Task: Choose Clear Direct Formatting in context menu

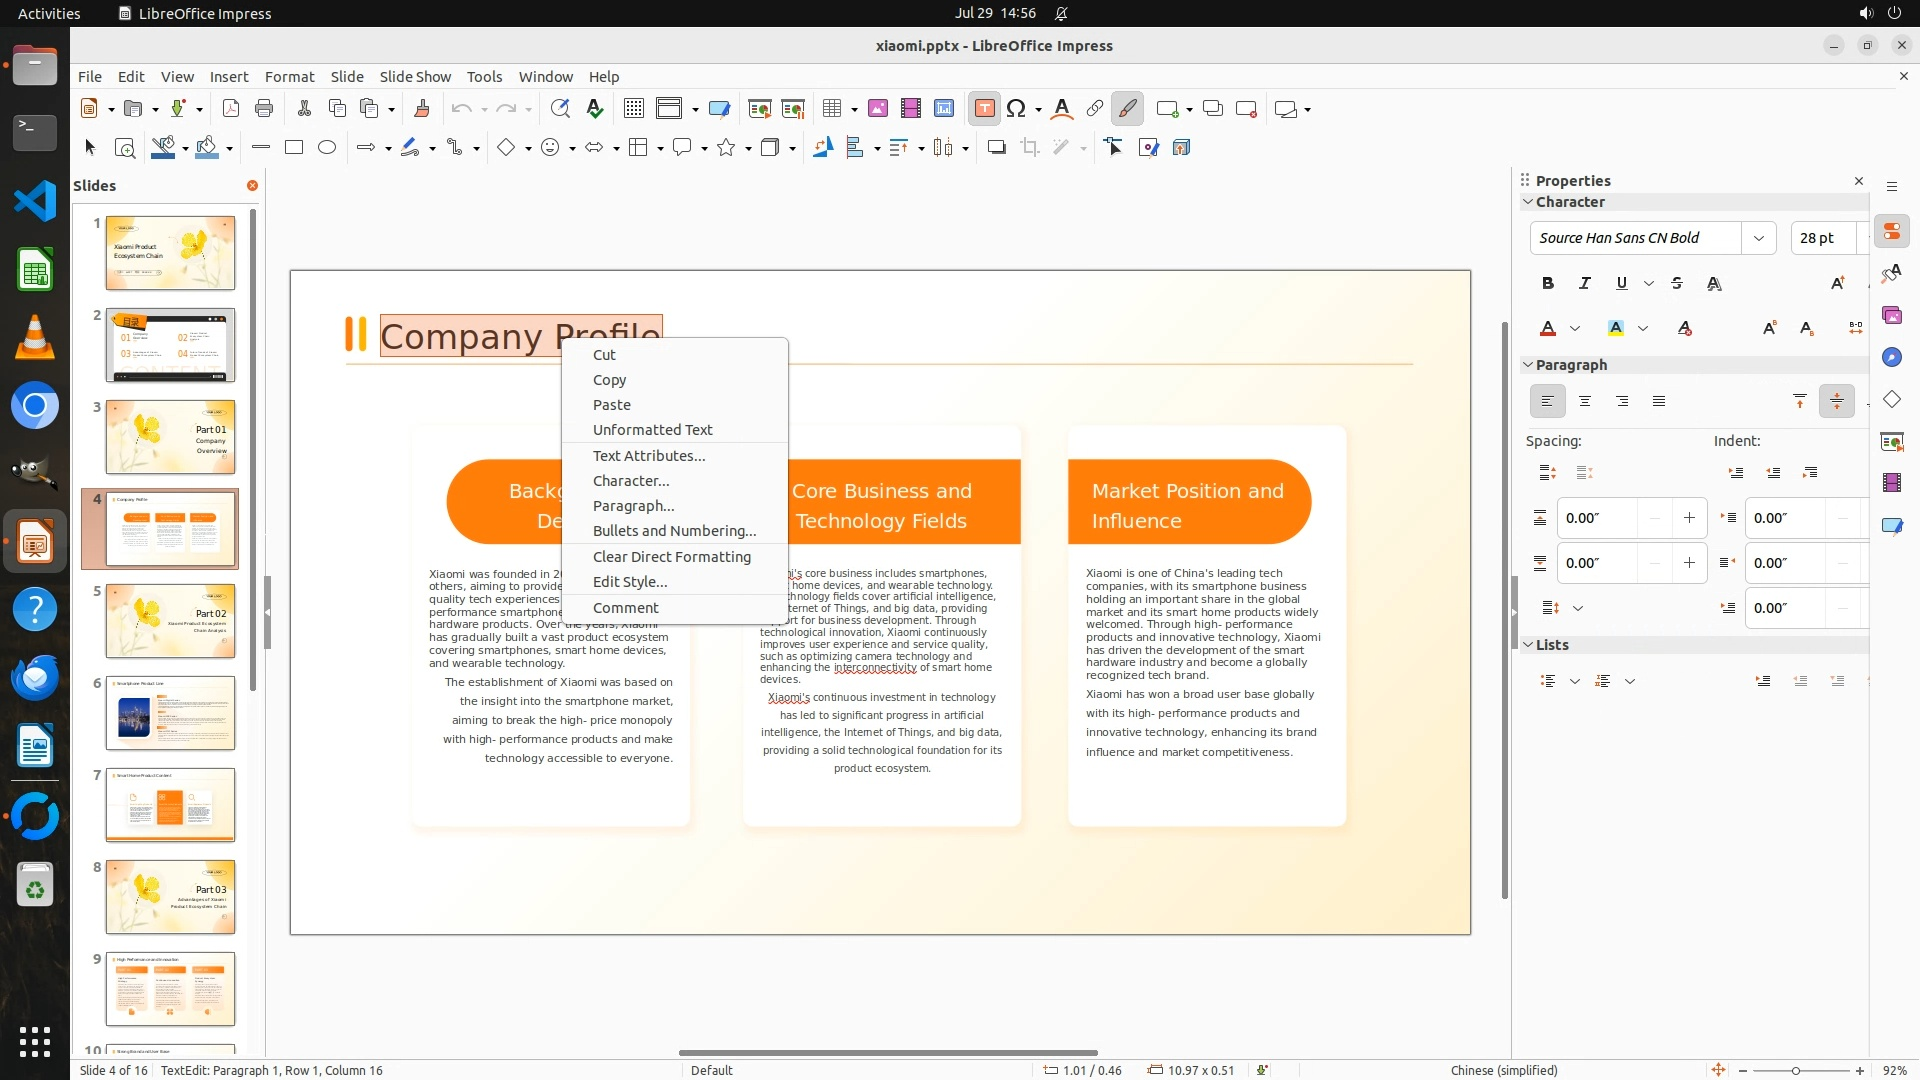Action: (671, 557)
